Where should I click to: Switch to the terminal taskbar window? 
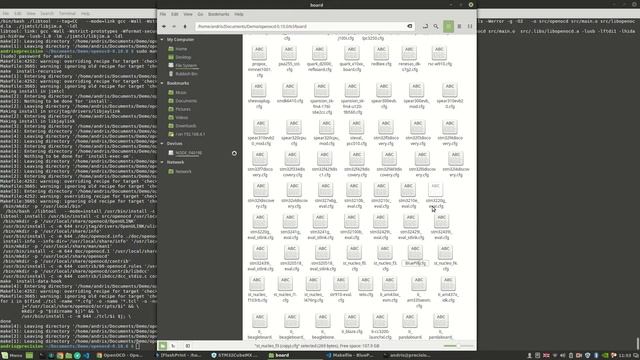click(407, 356)
